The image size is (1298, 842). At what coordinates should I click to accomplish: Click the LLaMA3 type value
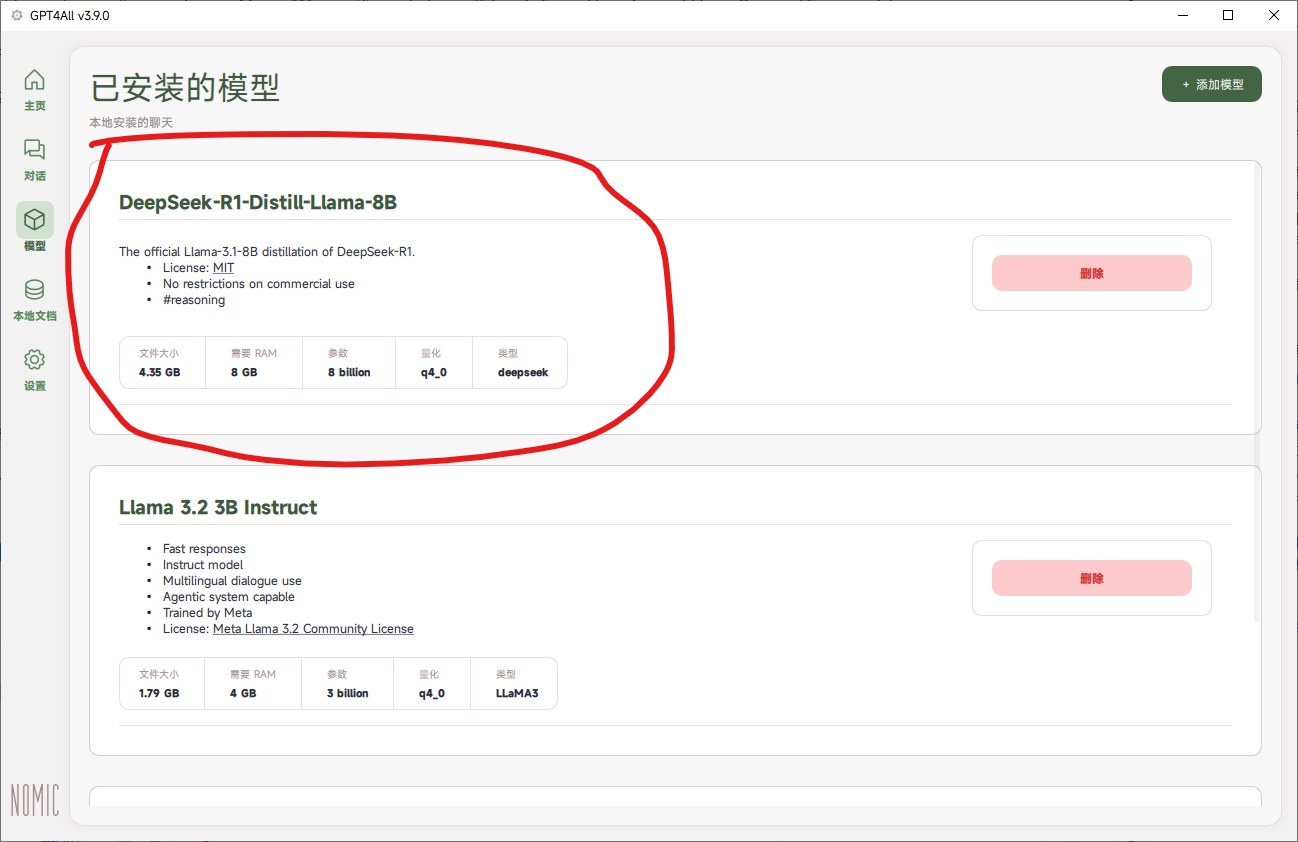(x=517, y=693)
